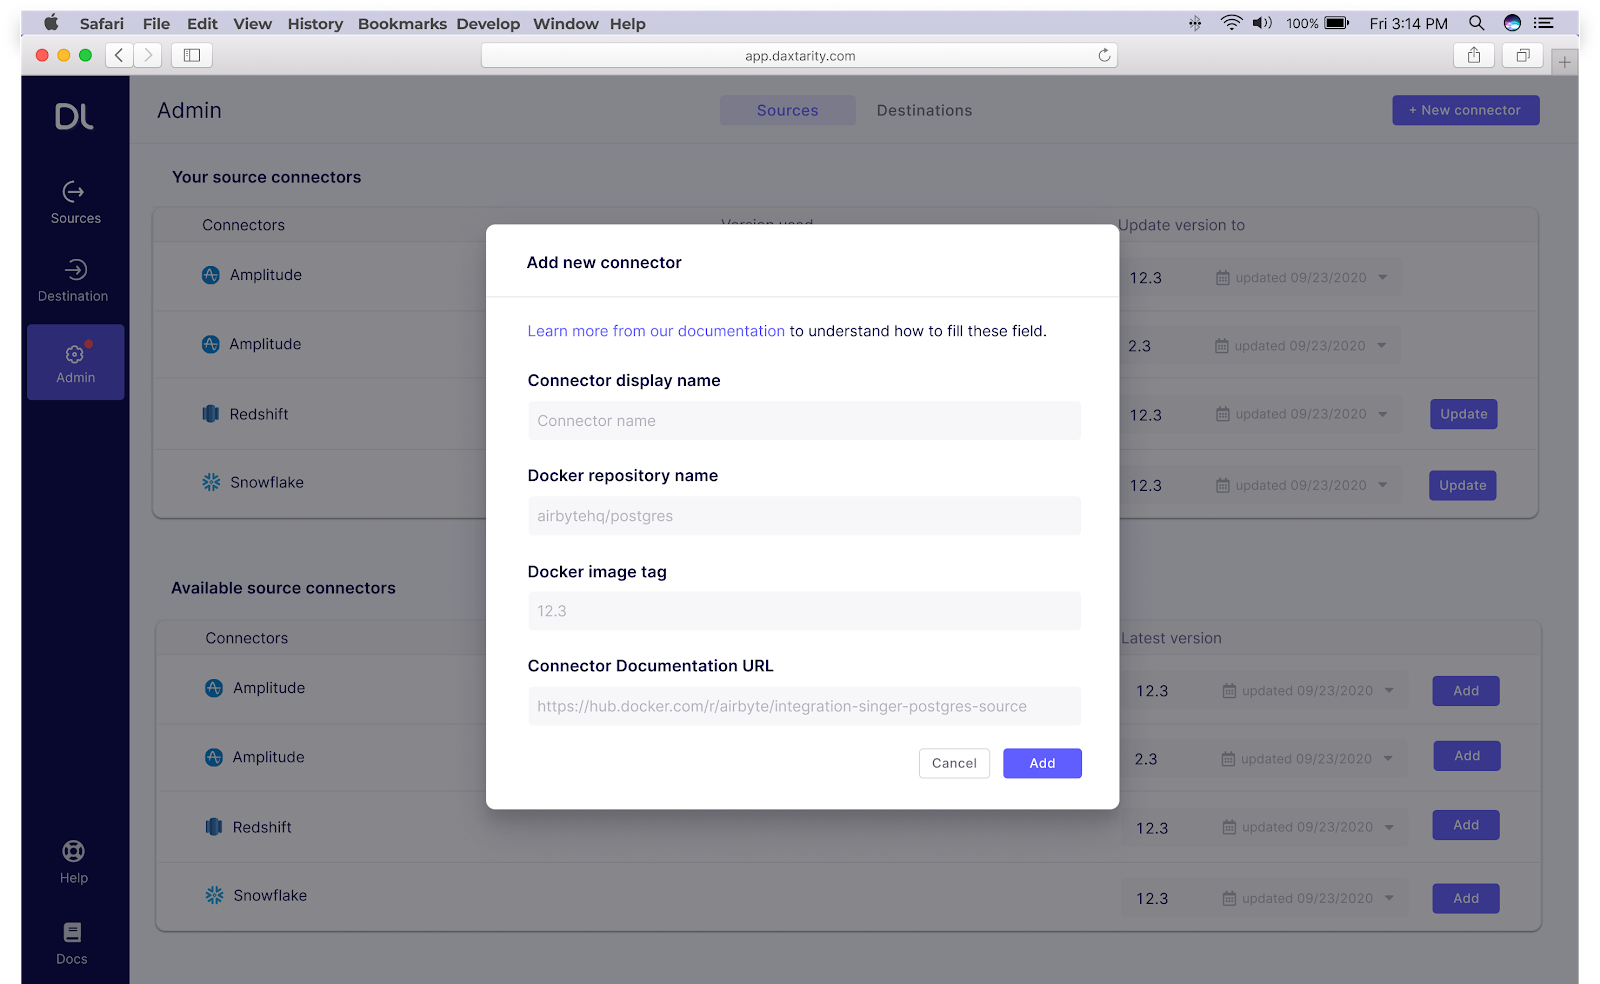Screen dimensions: 1600x984
Task: Open the History menu
Action: (x=315, y=23)
